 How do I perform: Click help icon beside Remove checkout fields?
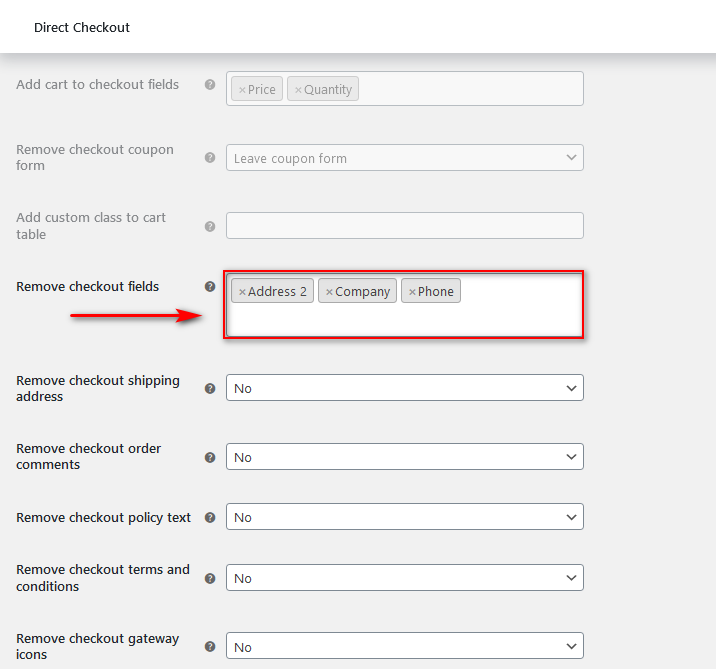pos(210,286)
